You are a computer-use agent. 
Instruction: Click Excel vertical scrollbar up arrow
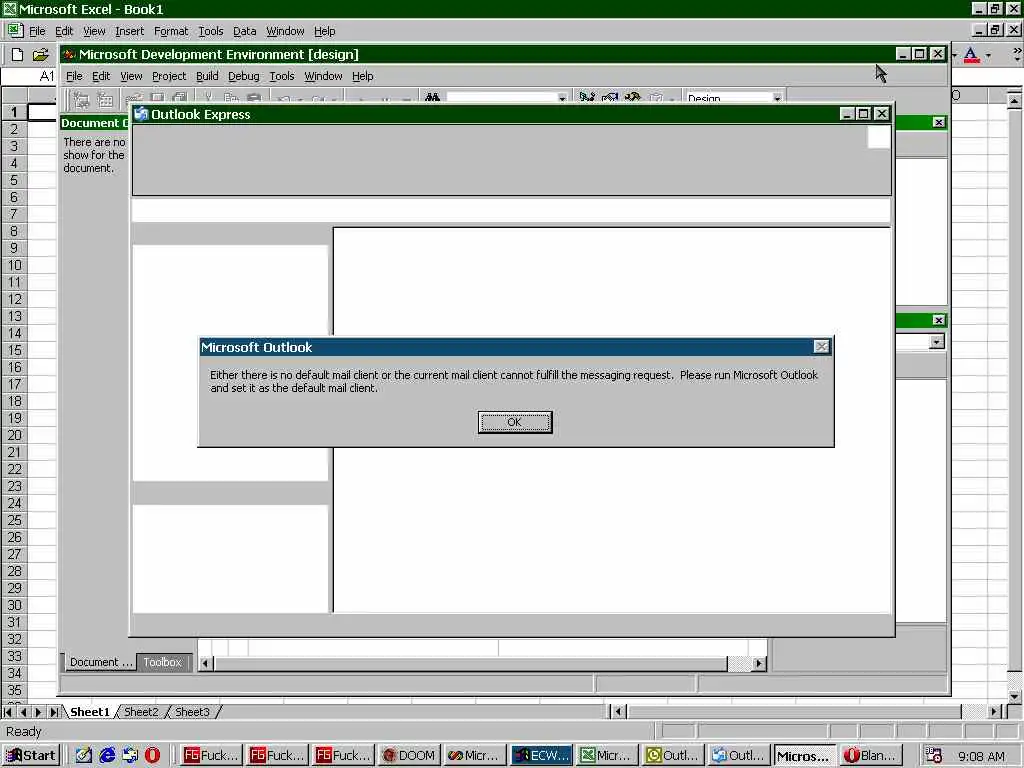point(1014,101)
